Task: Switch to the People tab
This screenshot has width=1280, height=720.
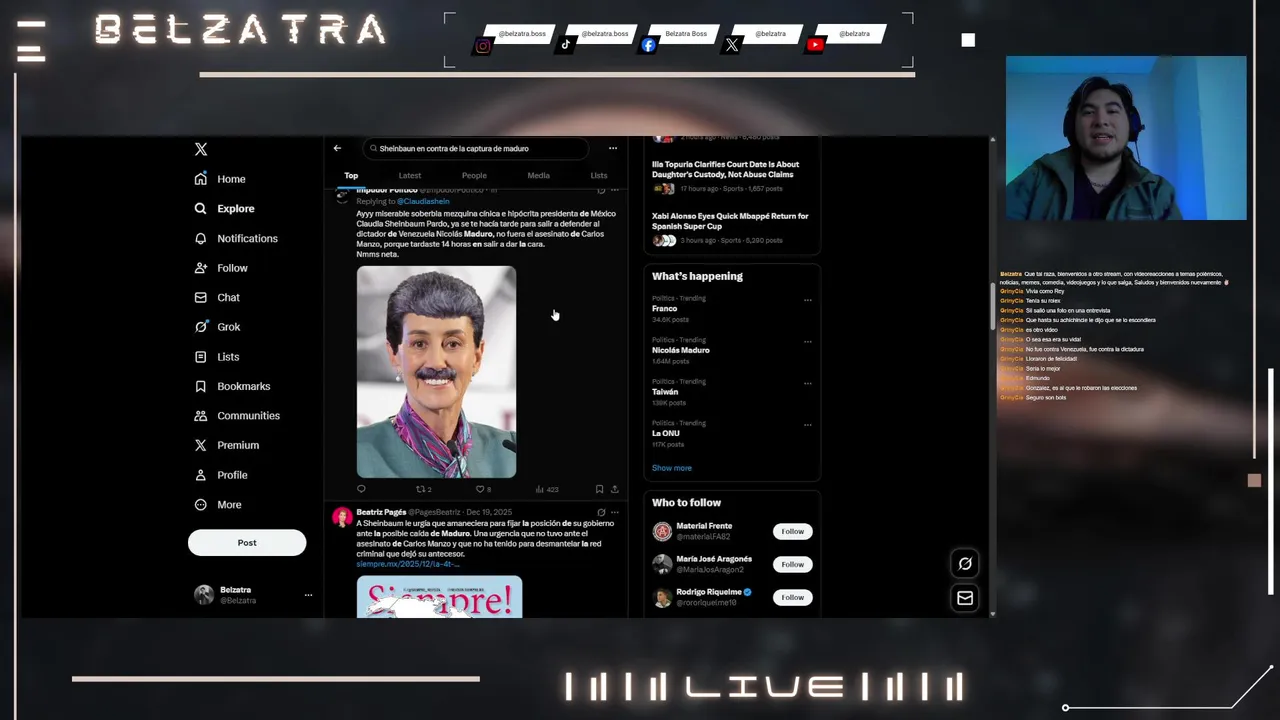Action: (x=474, y=175)
